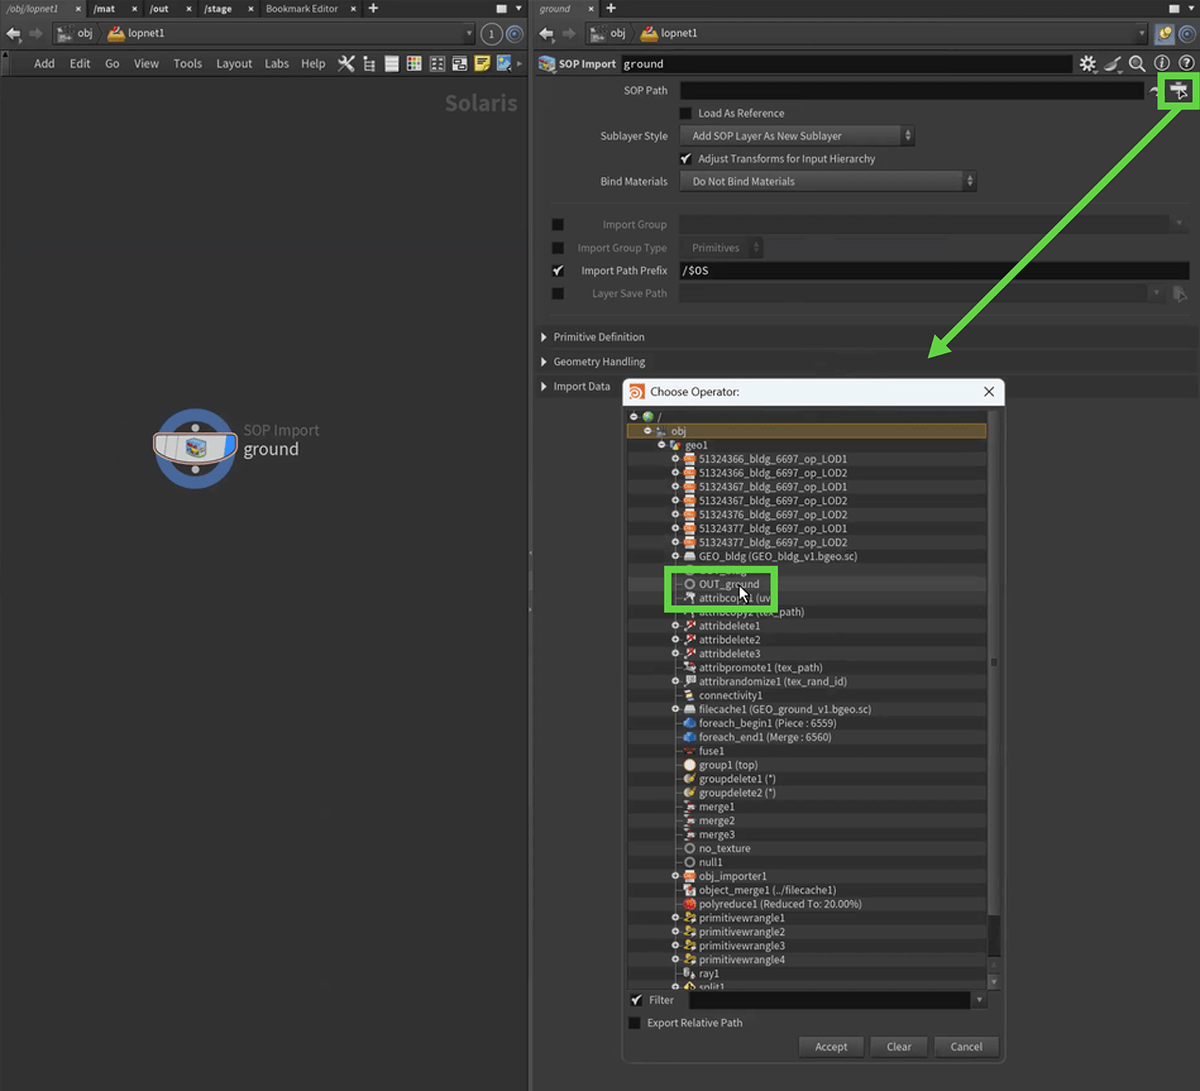Click the Cancel button in Choose Operator
The height and width of the screenshot is (1091, 1200).
point(966,1047)
